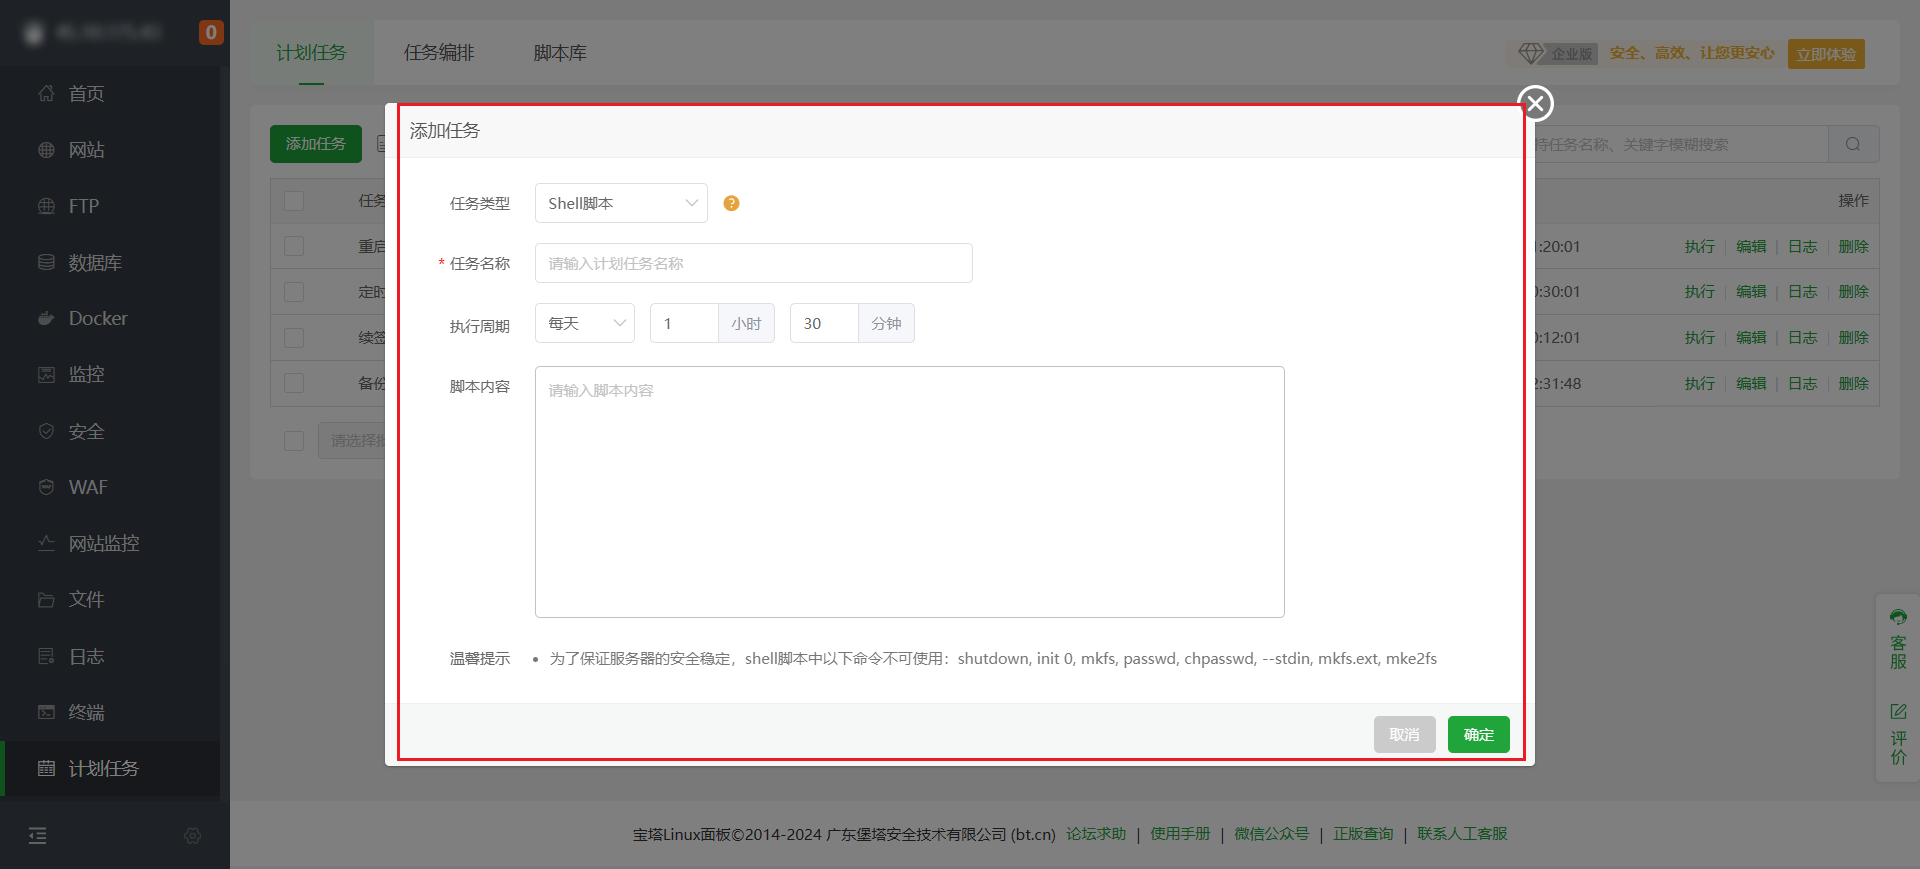1920x869 pixels.
Task: Collapse the sidebar menu icon
Action: click(37, 836)
